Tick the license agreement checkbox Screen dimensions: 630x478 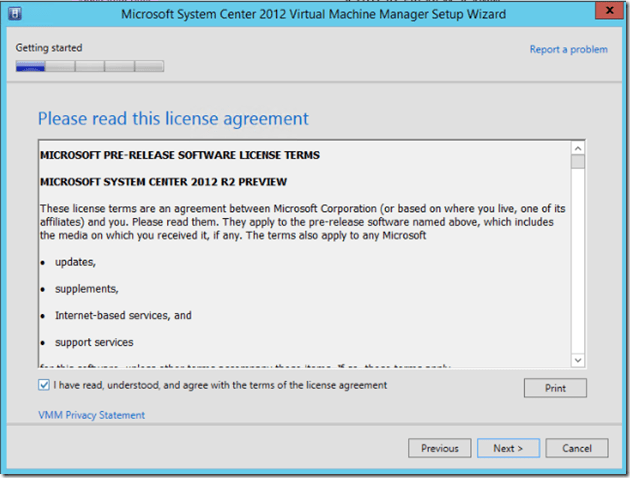[43, 386]
